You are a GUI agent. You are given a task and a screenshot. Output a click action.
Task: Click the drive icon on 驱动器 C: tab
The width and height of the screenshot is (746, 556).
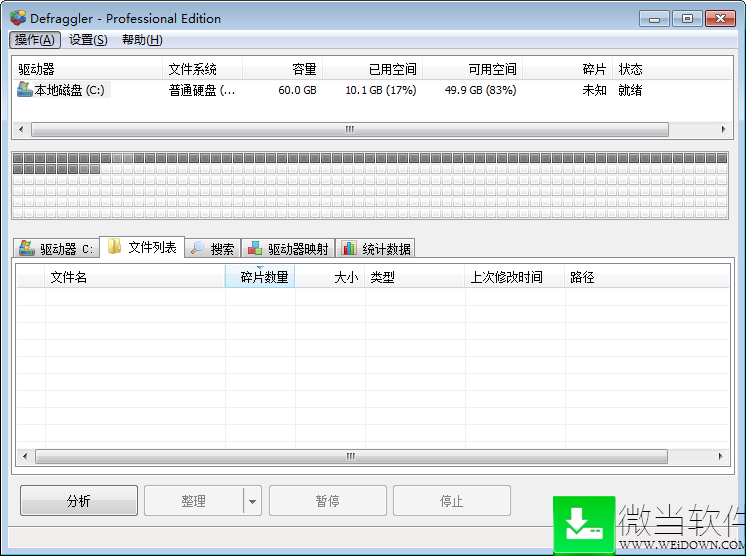click(27, 248)
